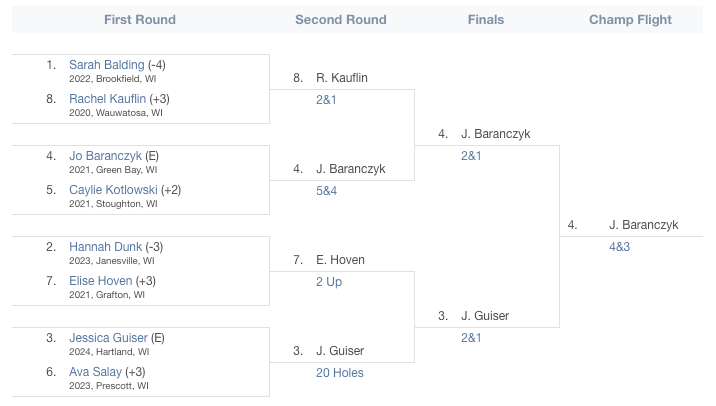Open Ava Salay's player page
This screenshot has width=716, height=406.
coord(95,372)
